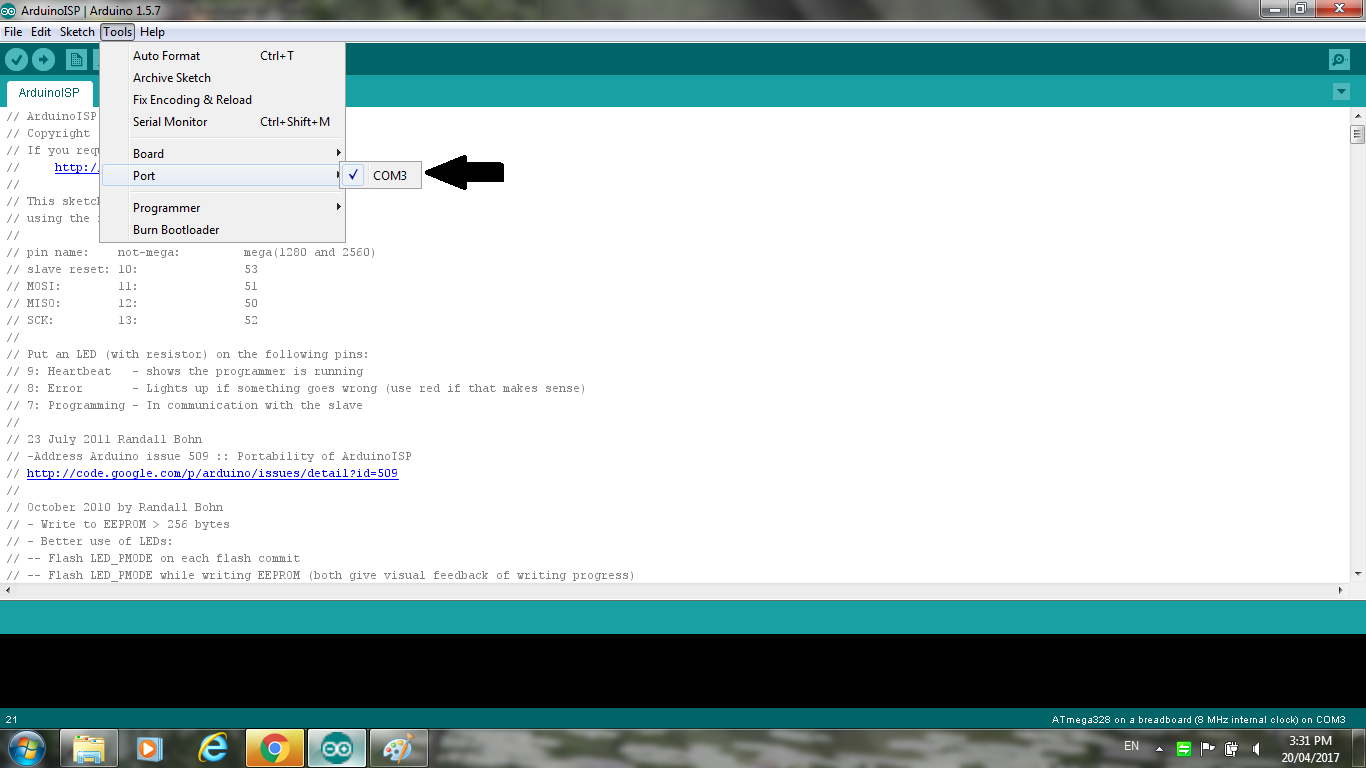The height and width of the screenshot is (768, 1366).
Task: Click the horizontal scrollbar left arrow
Action: coord(8,590)
